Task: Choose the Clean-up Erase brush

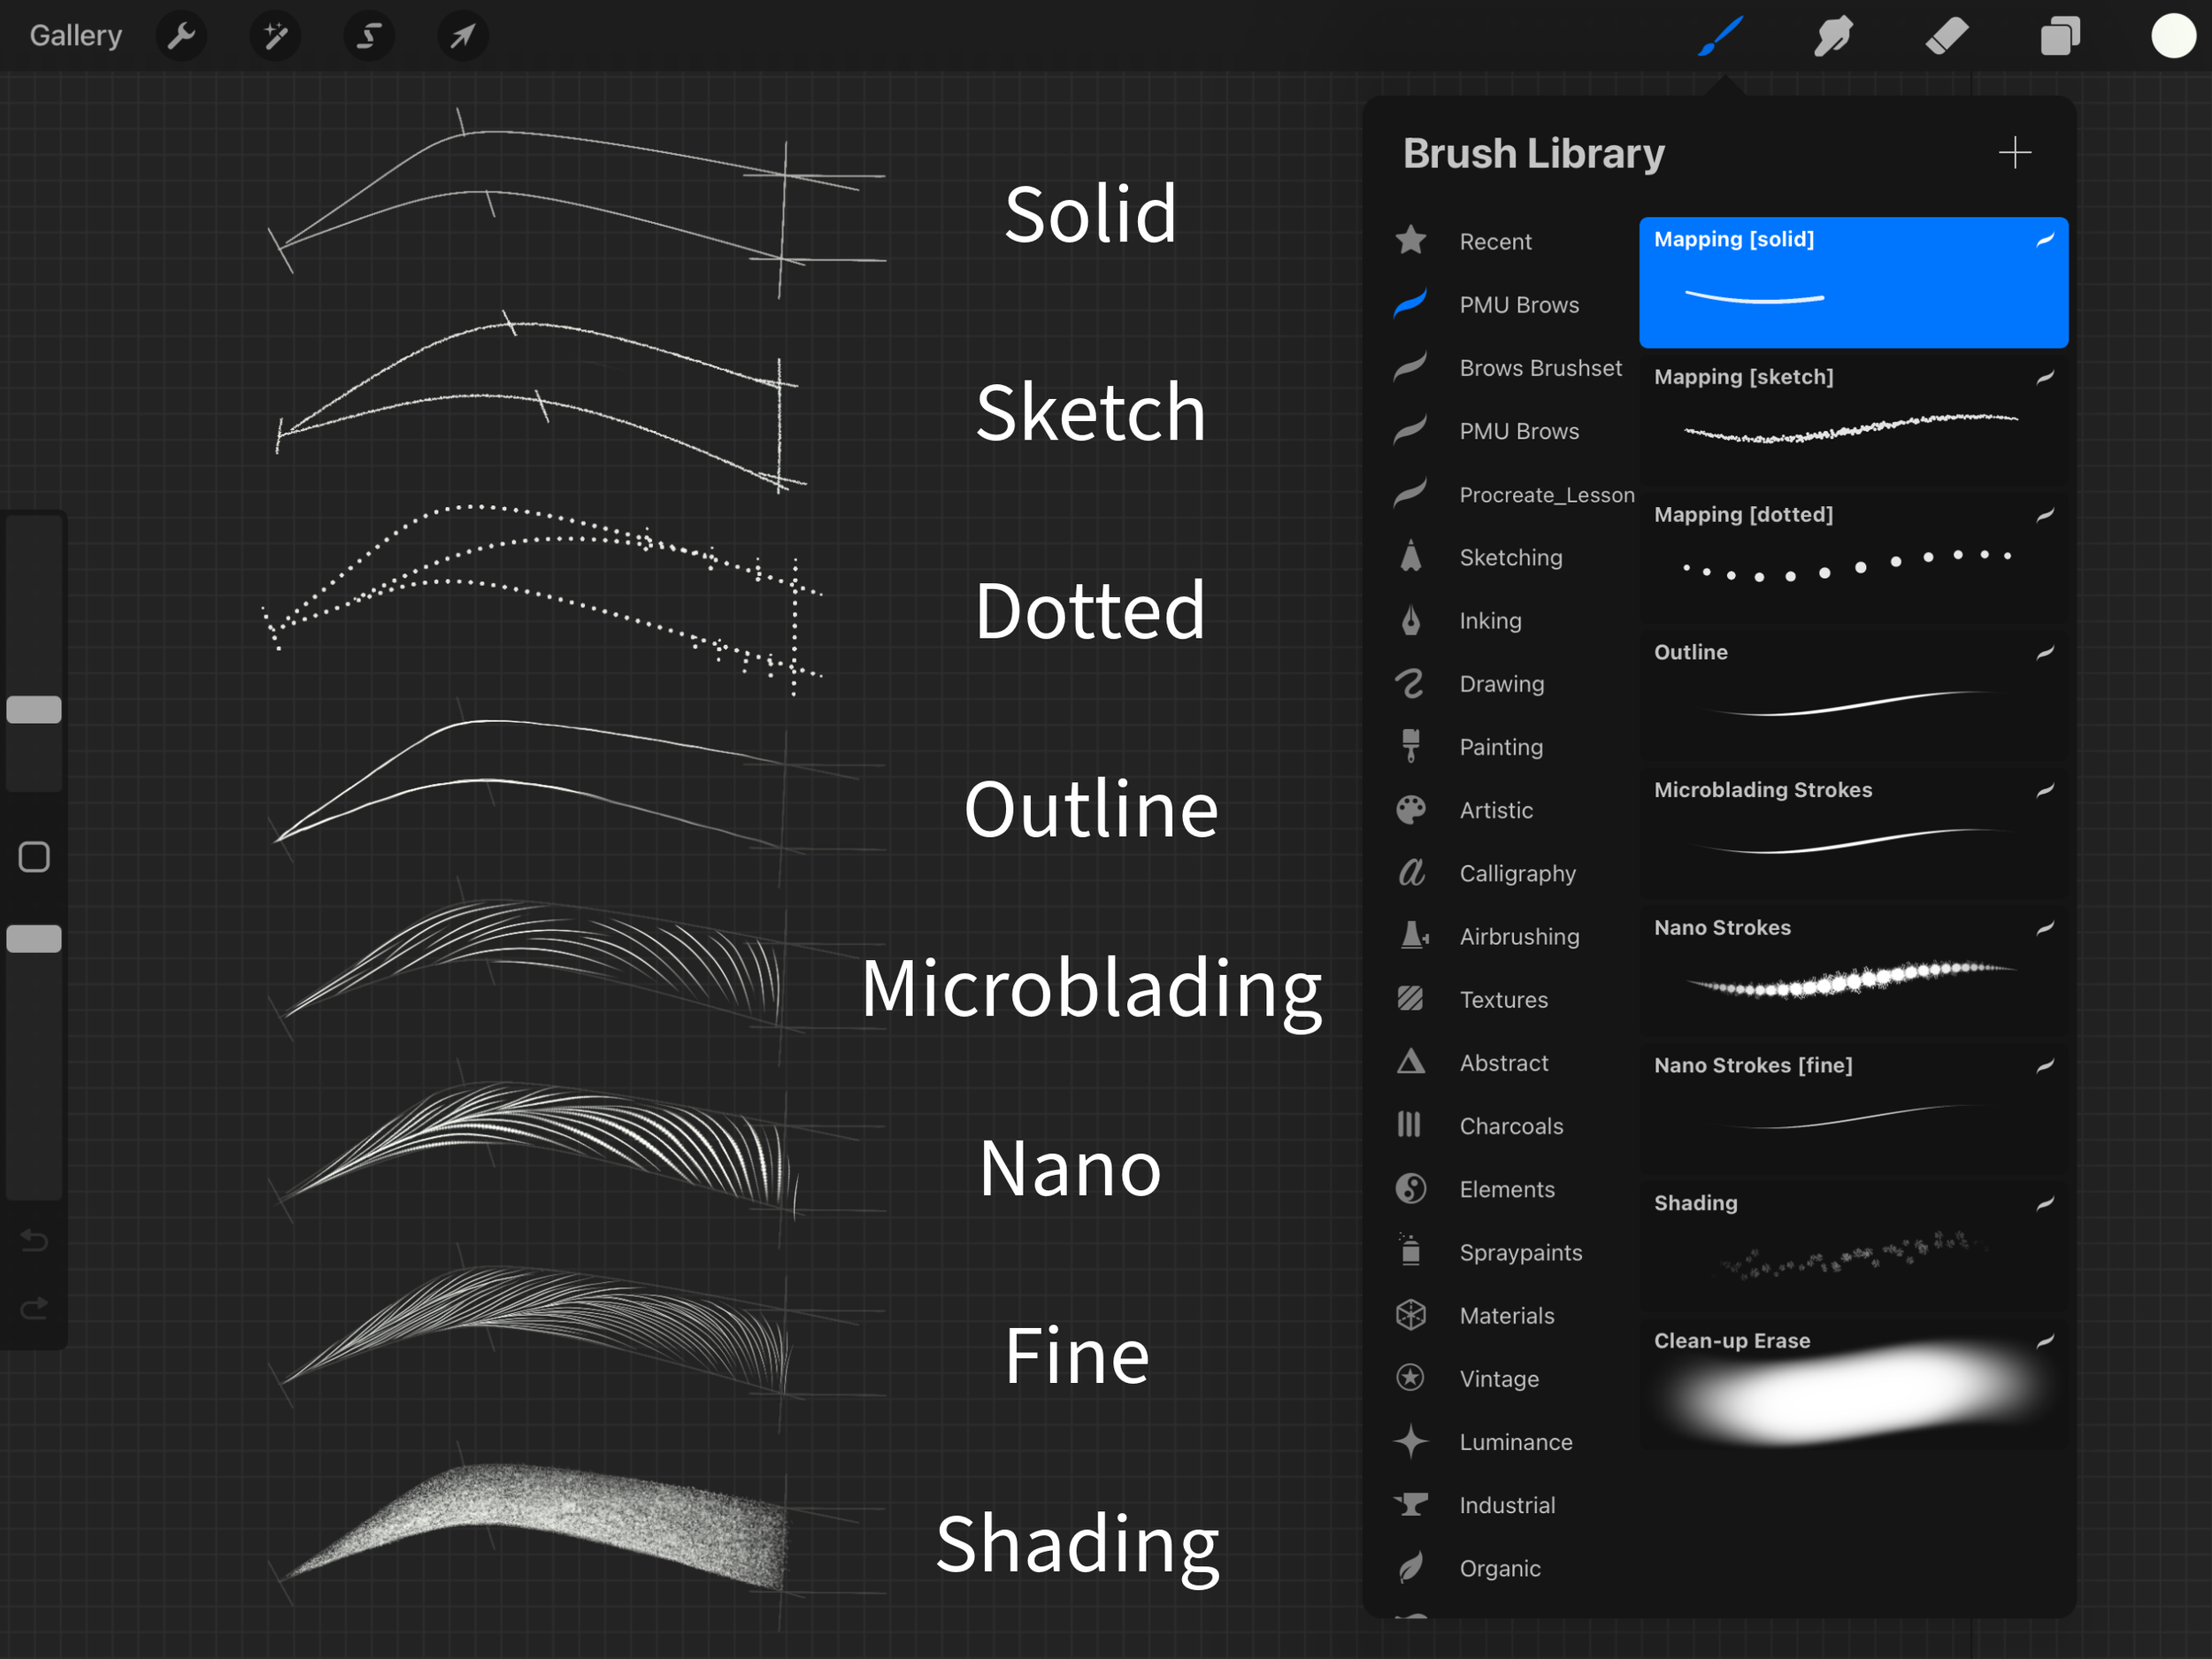Action: click(x=1852, y=1383)
